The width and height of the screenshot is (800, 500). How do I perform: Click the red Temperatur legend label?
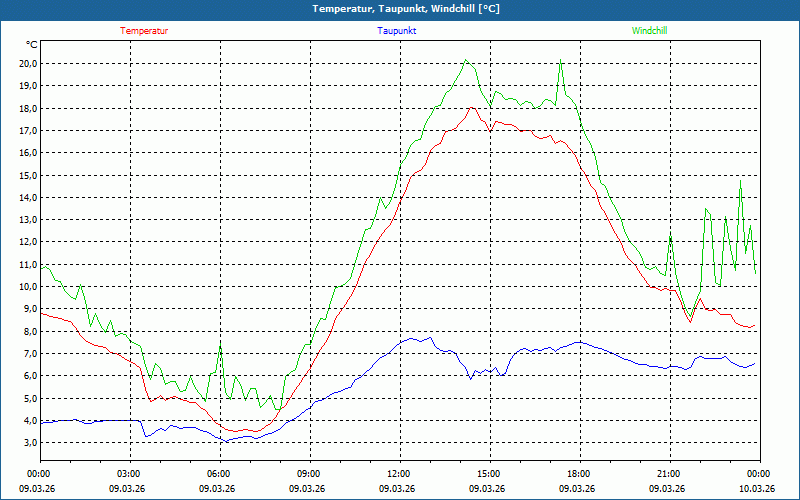coord(144,31)
